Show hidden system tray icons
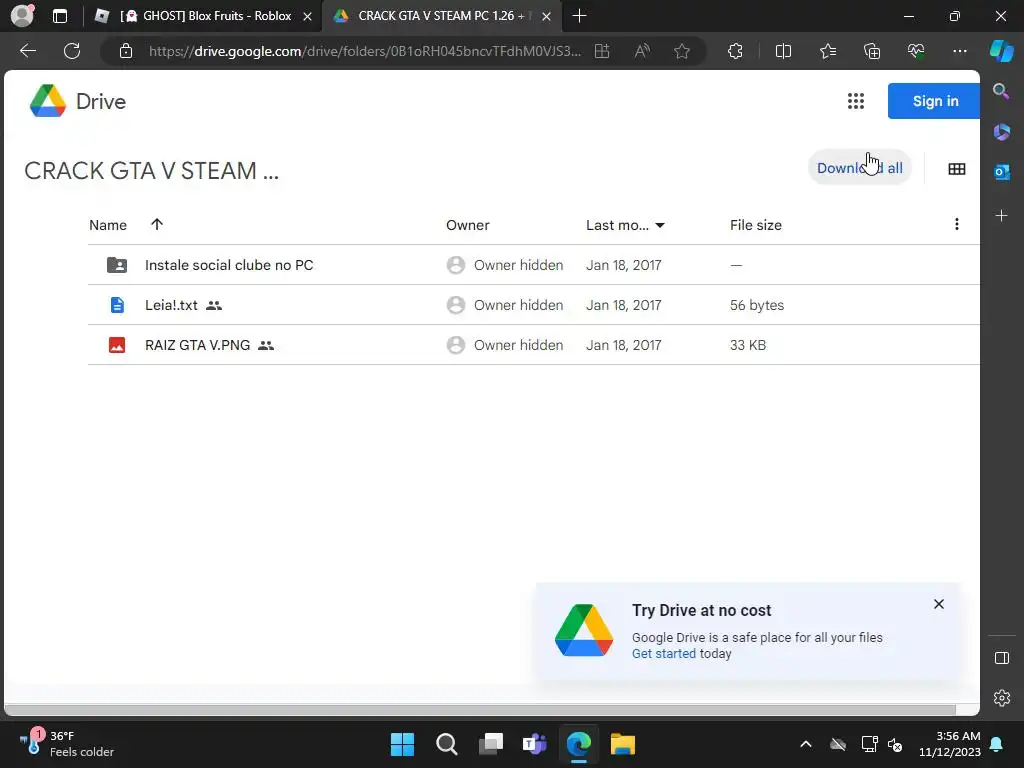This screenshot has height=768, width=1024. click(806, 744)
